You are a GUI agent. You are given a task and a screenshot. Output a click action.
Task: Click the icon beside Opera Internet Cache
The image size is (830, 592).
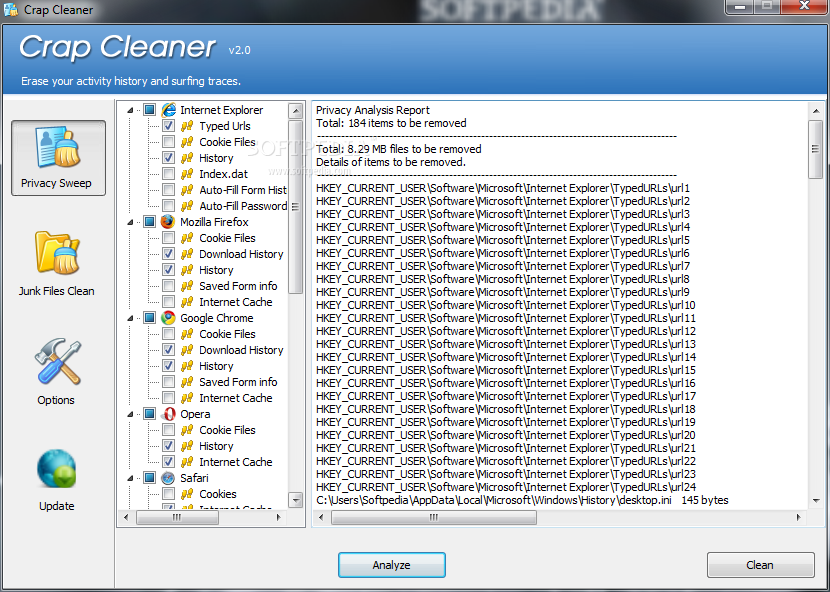[187, 462]
